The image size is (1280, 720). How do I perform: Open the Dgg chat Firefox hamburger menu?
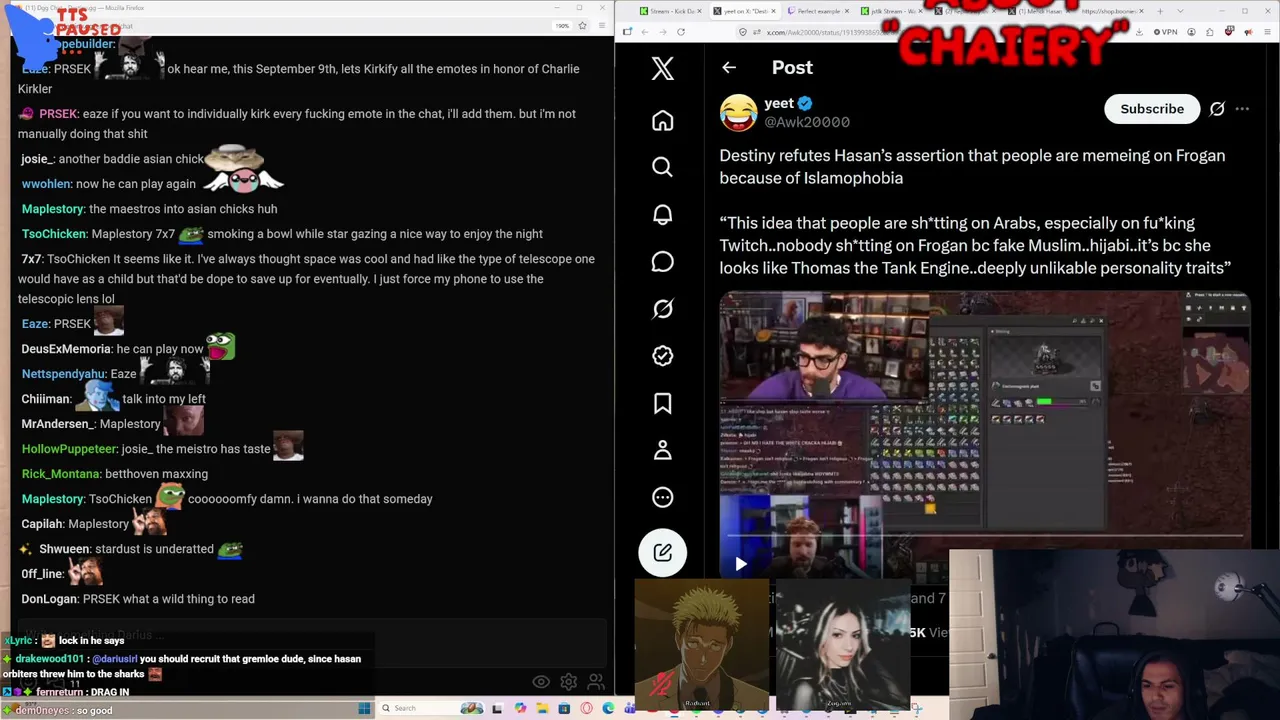tap(602, 25)
